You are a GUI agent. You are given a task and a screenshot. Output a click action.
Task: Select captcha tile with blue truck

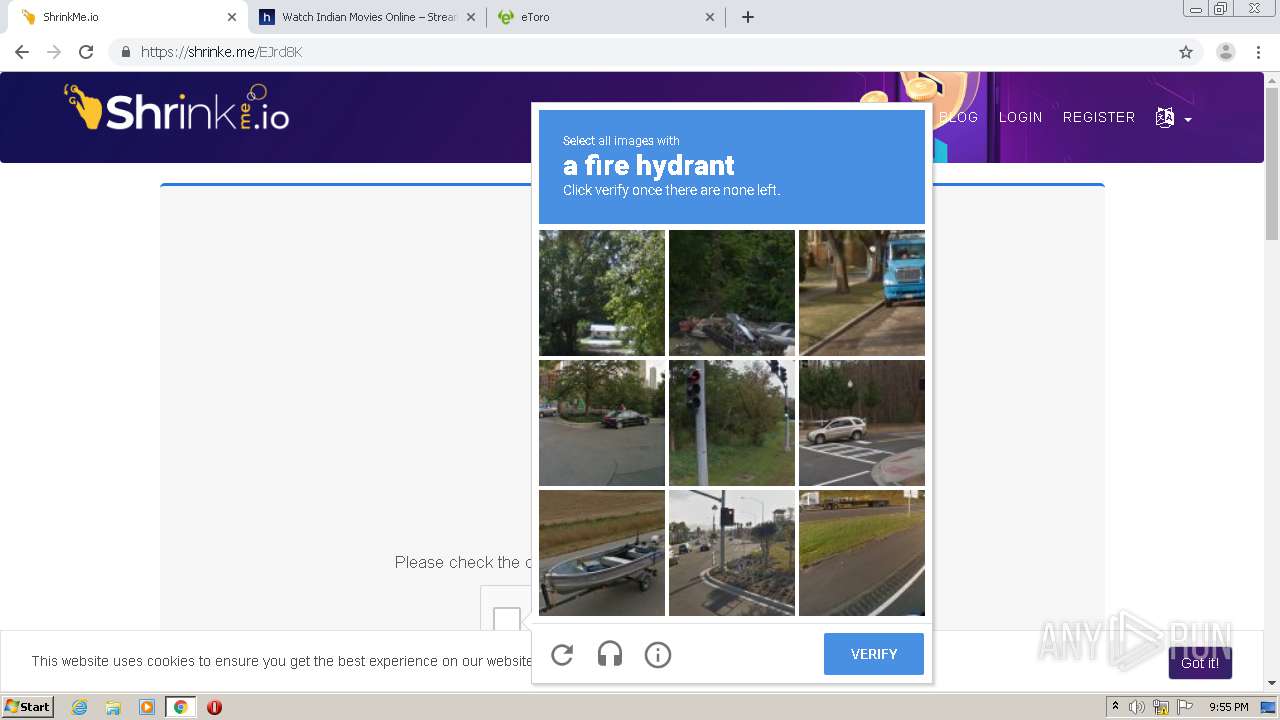pos(862,293)
